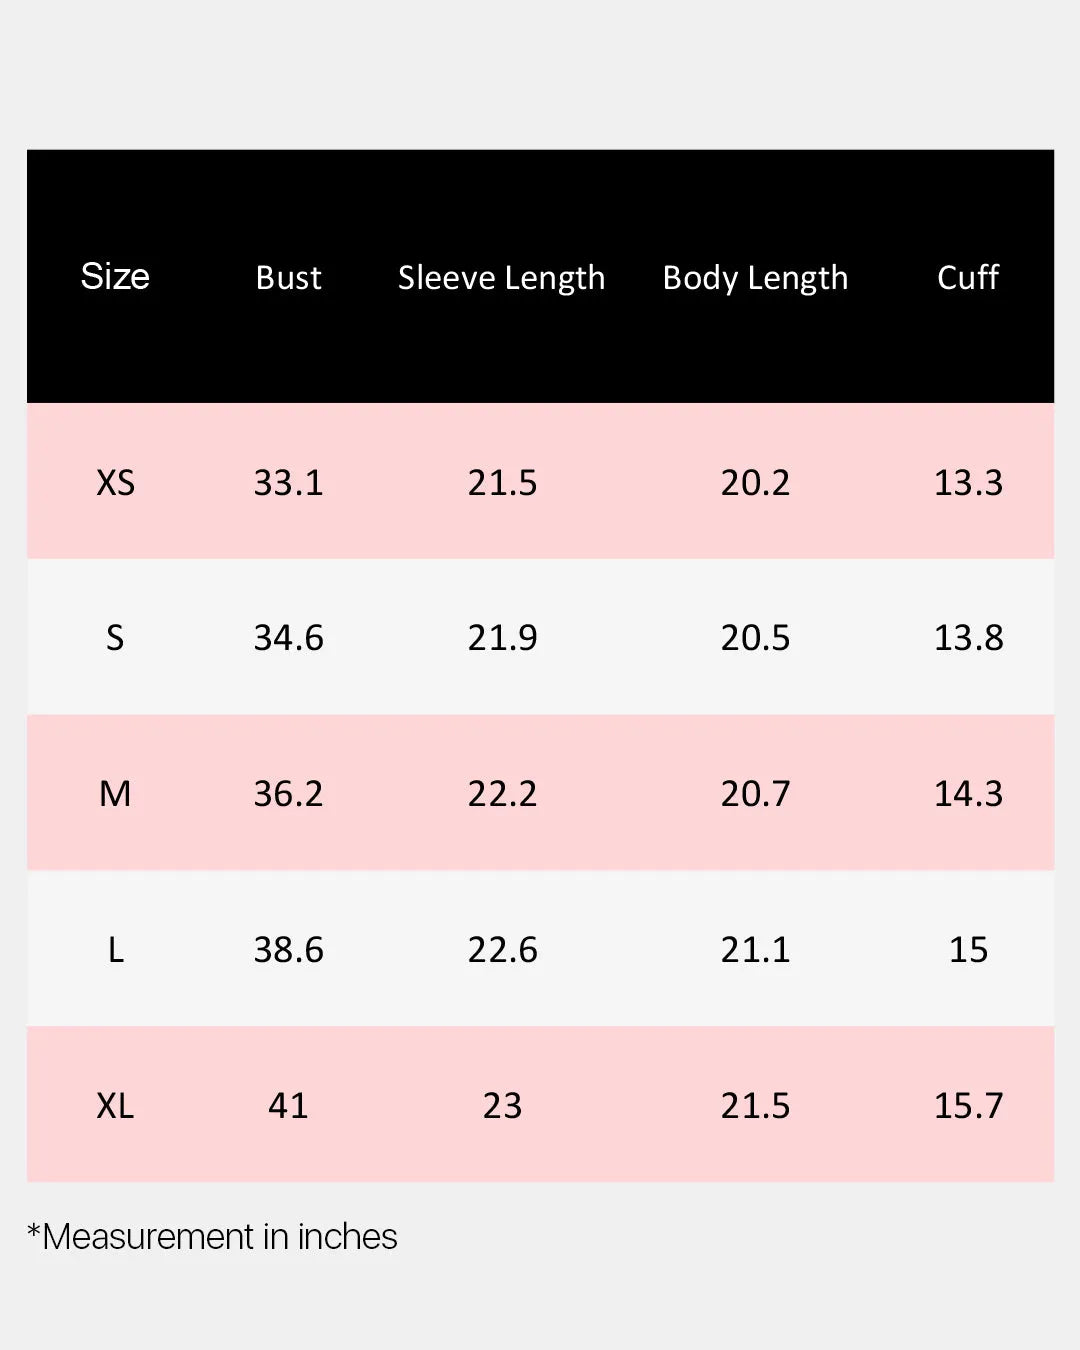Click the Cuff column header
The width and height of the screenshot is (1080, 1350).
(967, 277)
